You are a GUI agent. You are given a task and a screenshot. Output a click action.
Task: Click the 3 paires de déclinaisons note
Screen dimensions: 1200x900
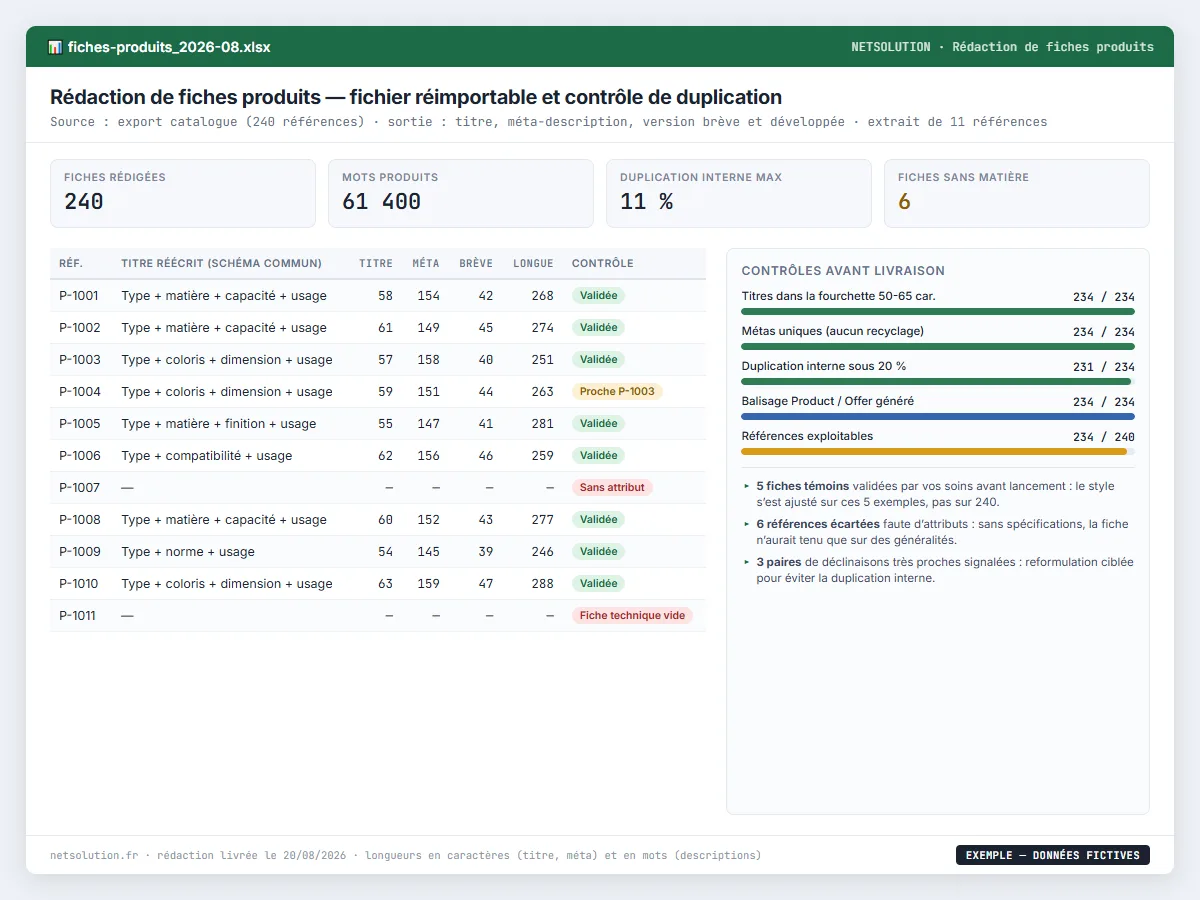[x=938, y=570]
